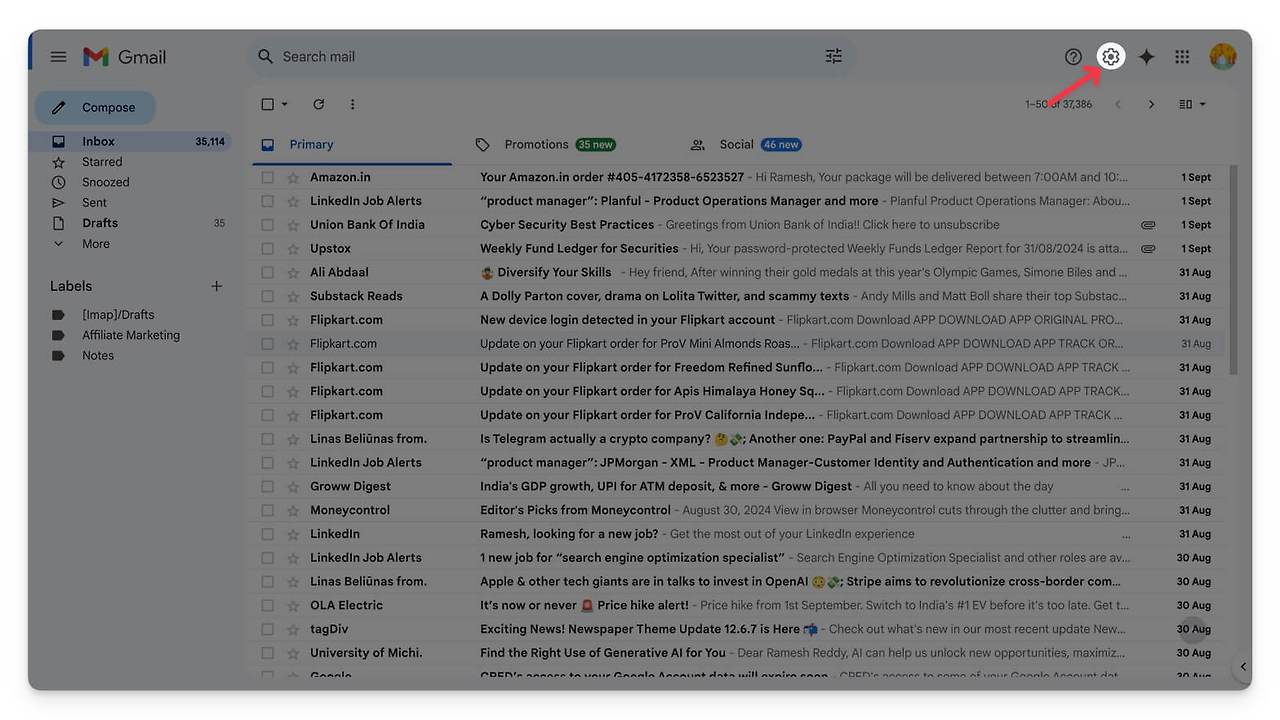Create a new label with plus icon
This screenshot has height=720, width=1280.
[216, 286]
